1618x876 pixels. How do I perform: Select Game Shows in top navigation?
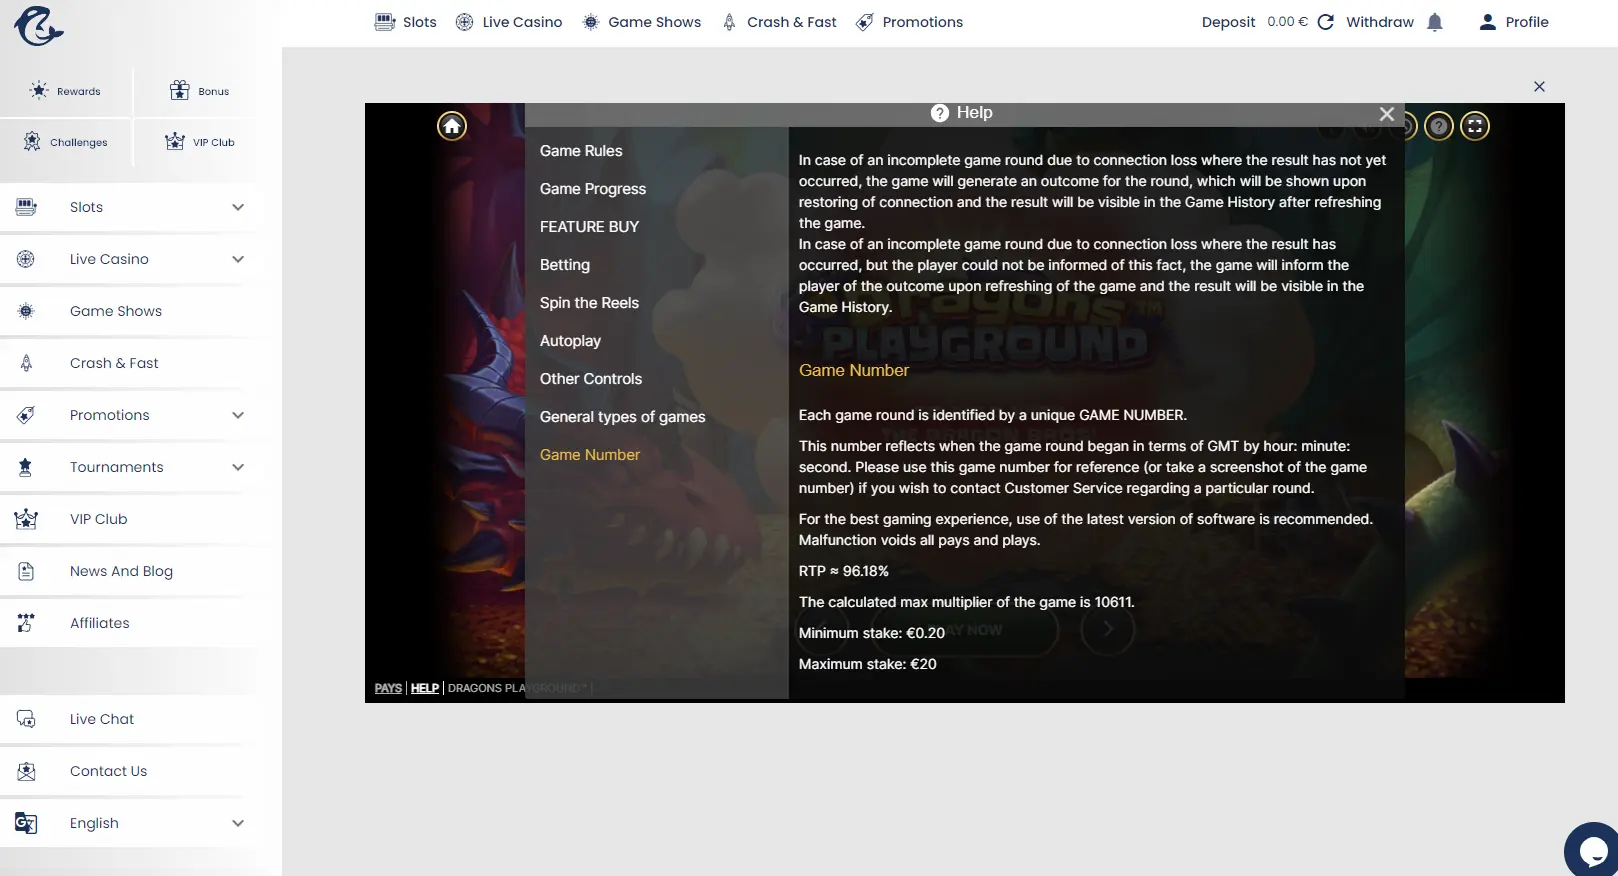(x=642, y=22)
